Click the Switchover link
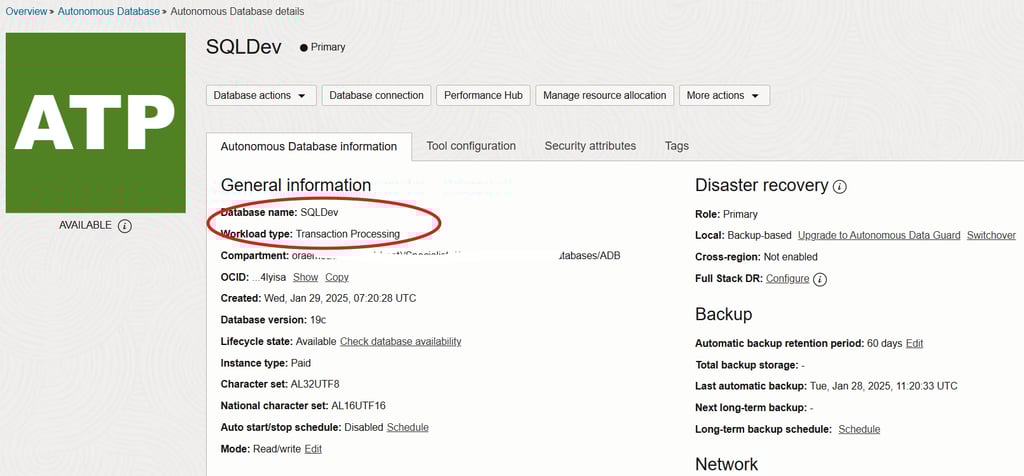This screenshot has width=1024, height=476. click(991, 235)
